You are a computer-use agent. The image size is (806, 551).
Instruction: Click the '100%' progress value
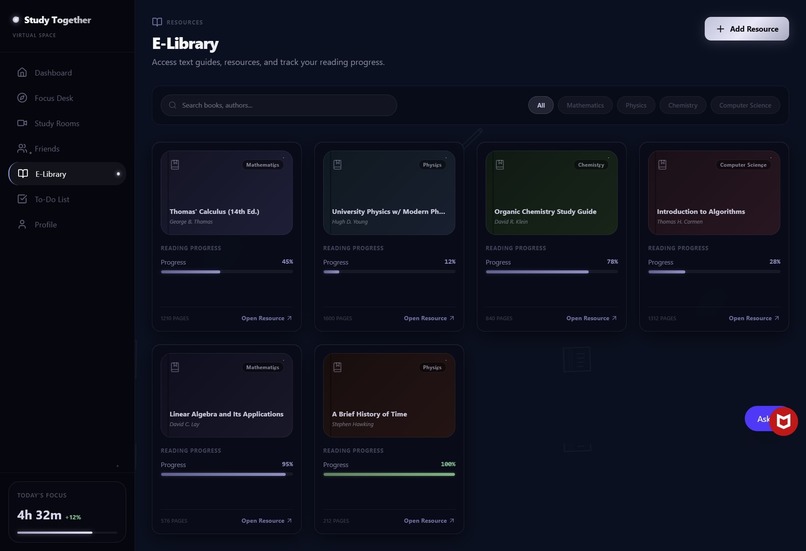coord(448,464)
